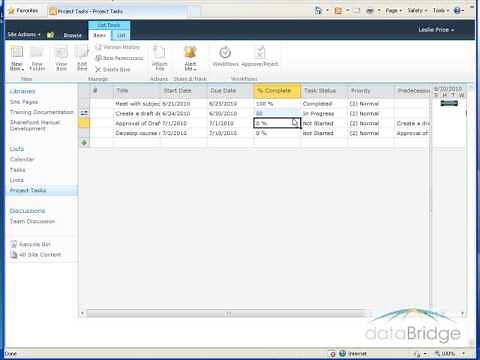Click the % Complete column header
The width and height of the screenshot is (480, 360).
(277, 91)
